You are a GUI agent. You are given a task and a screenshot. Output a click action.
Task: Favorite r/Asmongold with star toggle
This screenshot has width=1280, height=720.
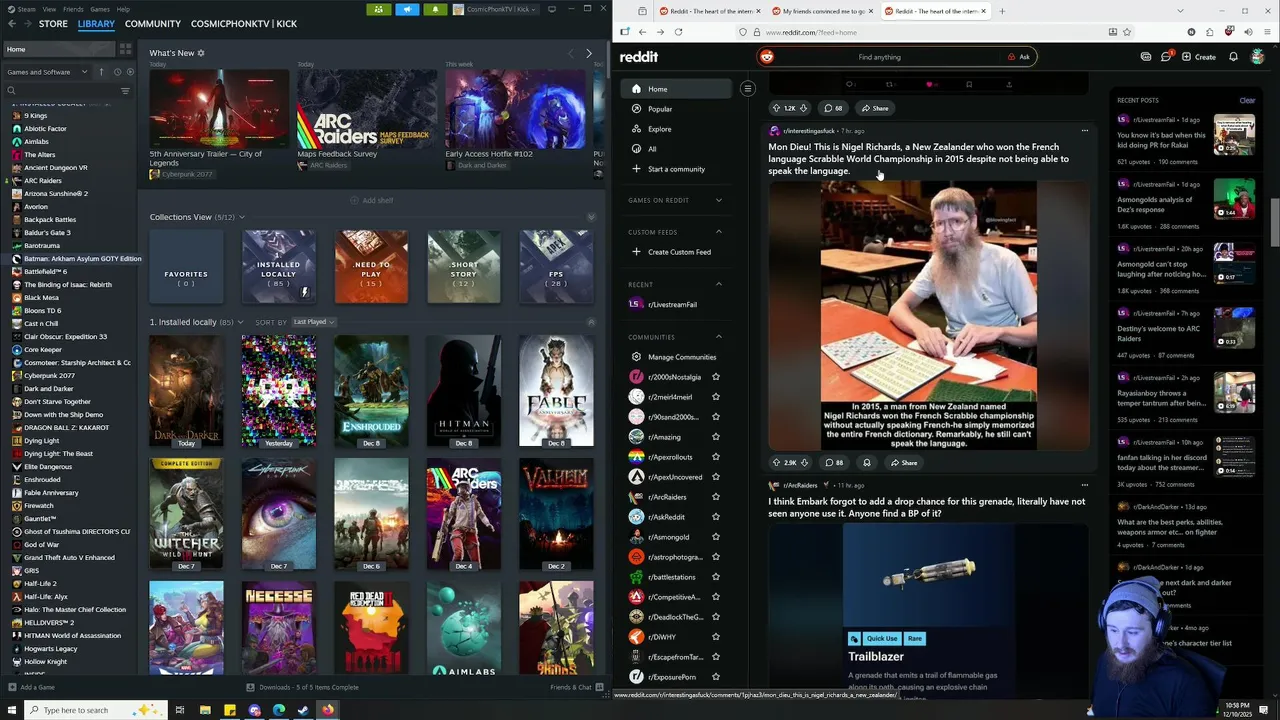pos(715,537)
